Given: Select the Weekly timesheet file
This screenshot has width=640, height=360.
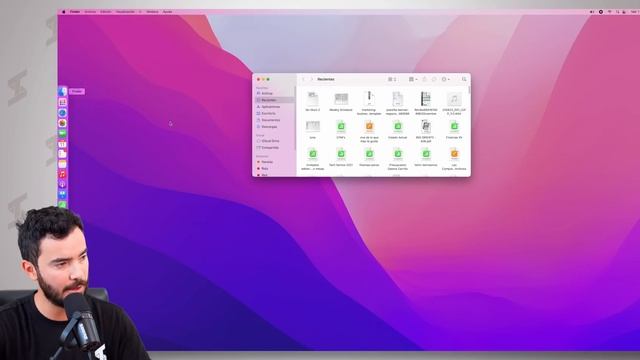Looking at the screenshot, I should coord(341,102).
